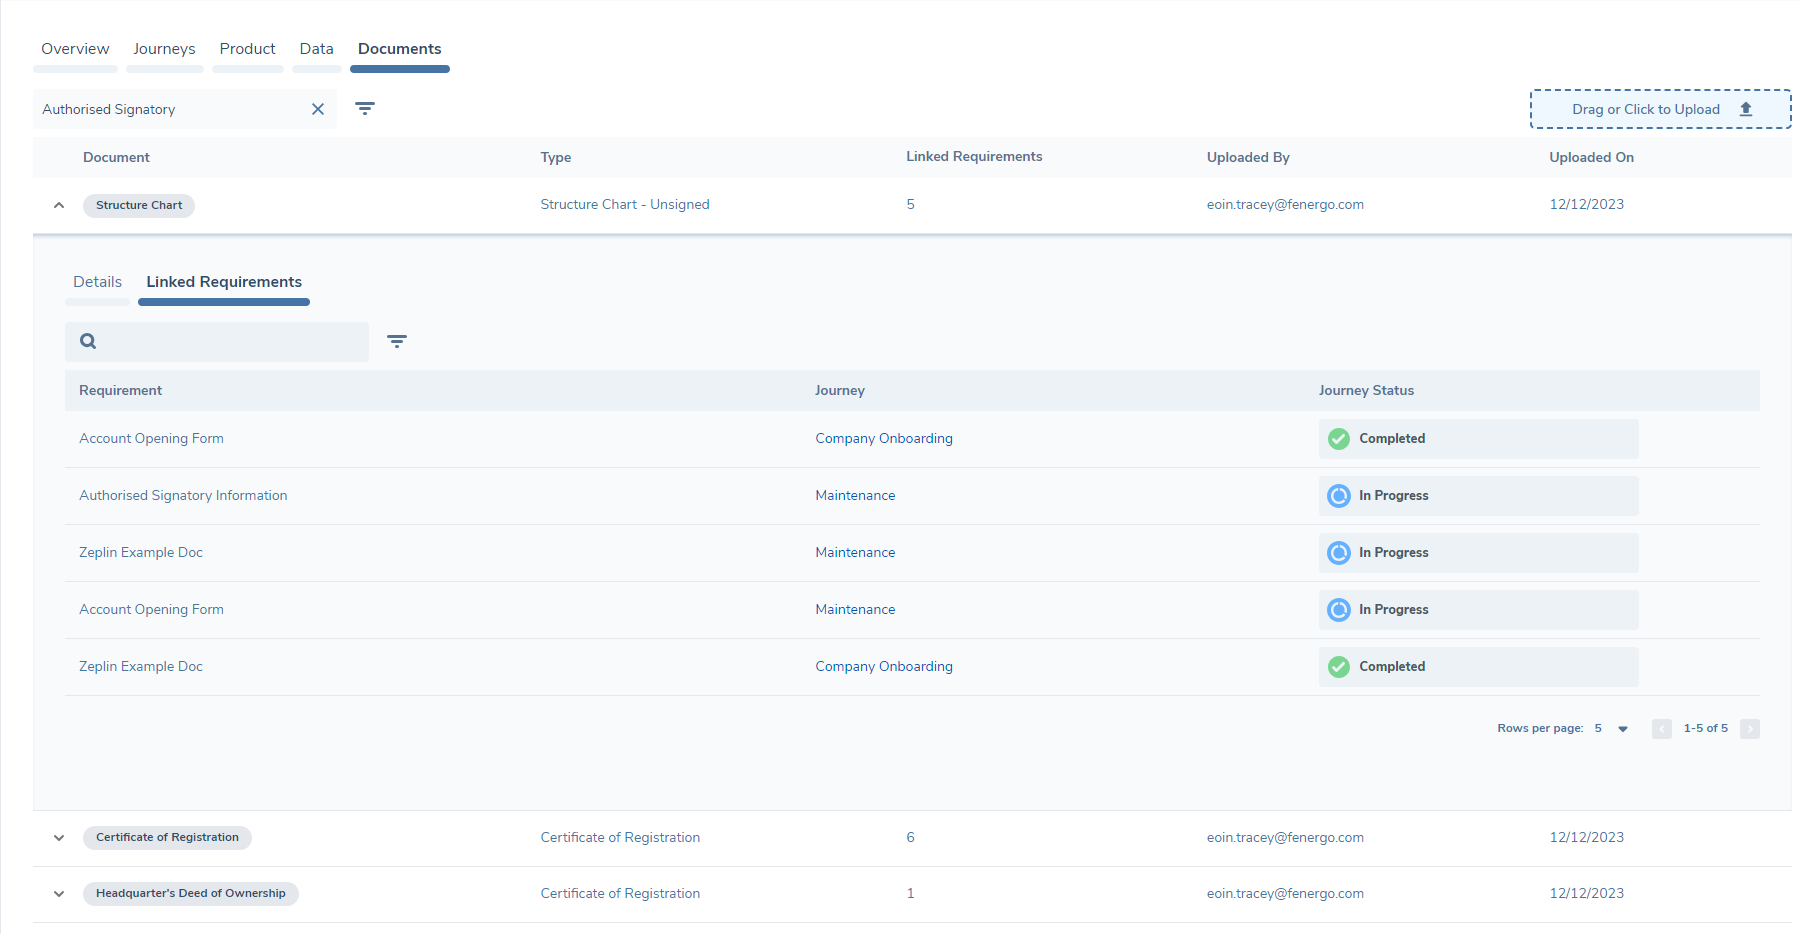Switch to the Overview tab
Viewport: 1800px width, 934px height.
[x=74, y=48]
